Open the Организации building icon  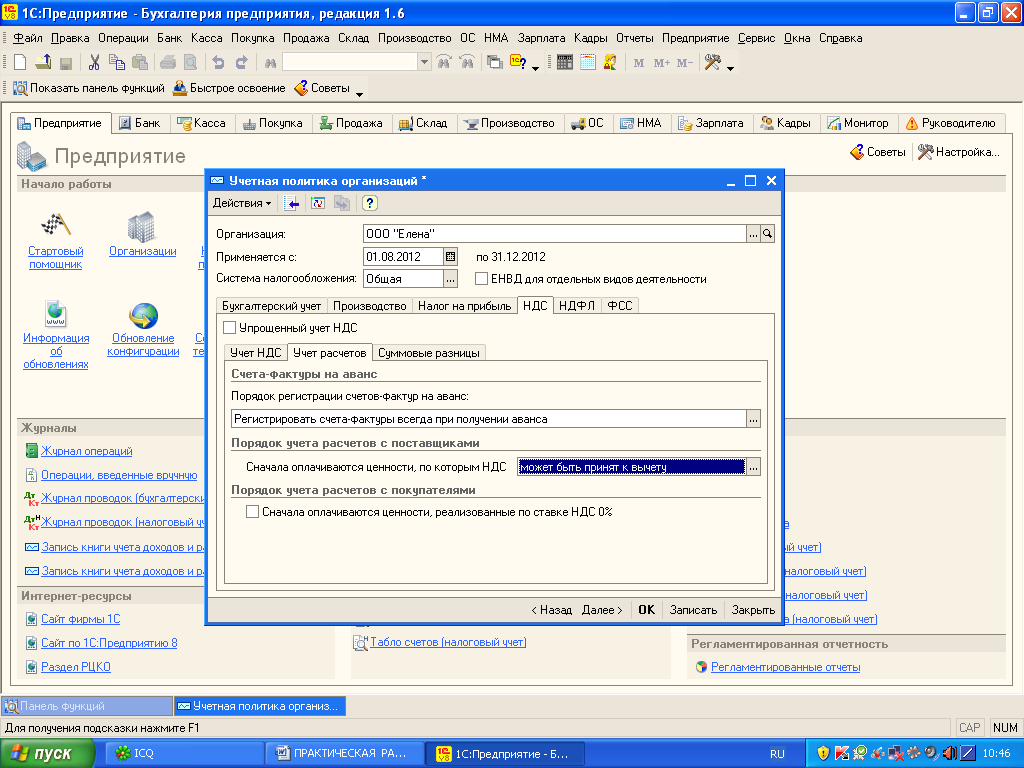[141, 227]
